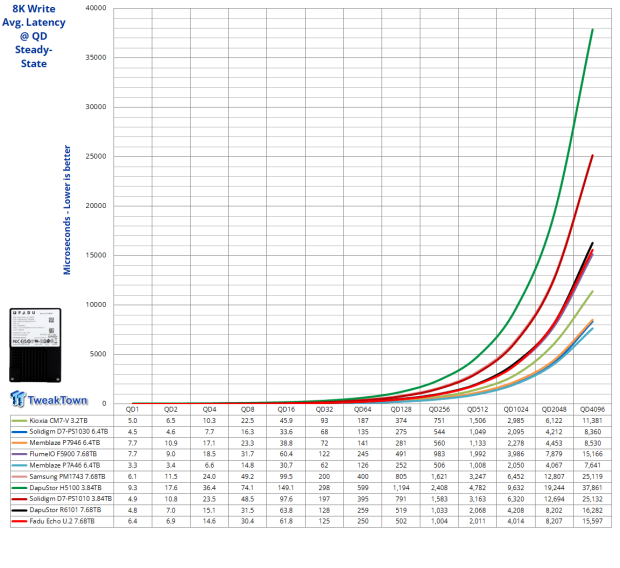
Task: Click the dark red curve endpoint at QD4096
Action: [x=592, y=155]
